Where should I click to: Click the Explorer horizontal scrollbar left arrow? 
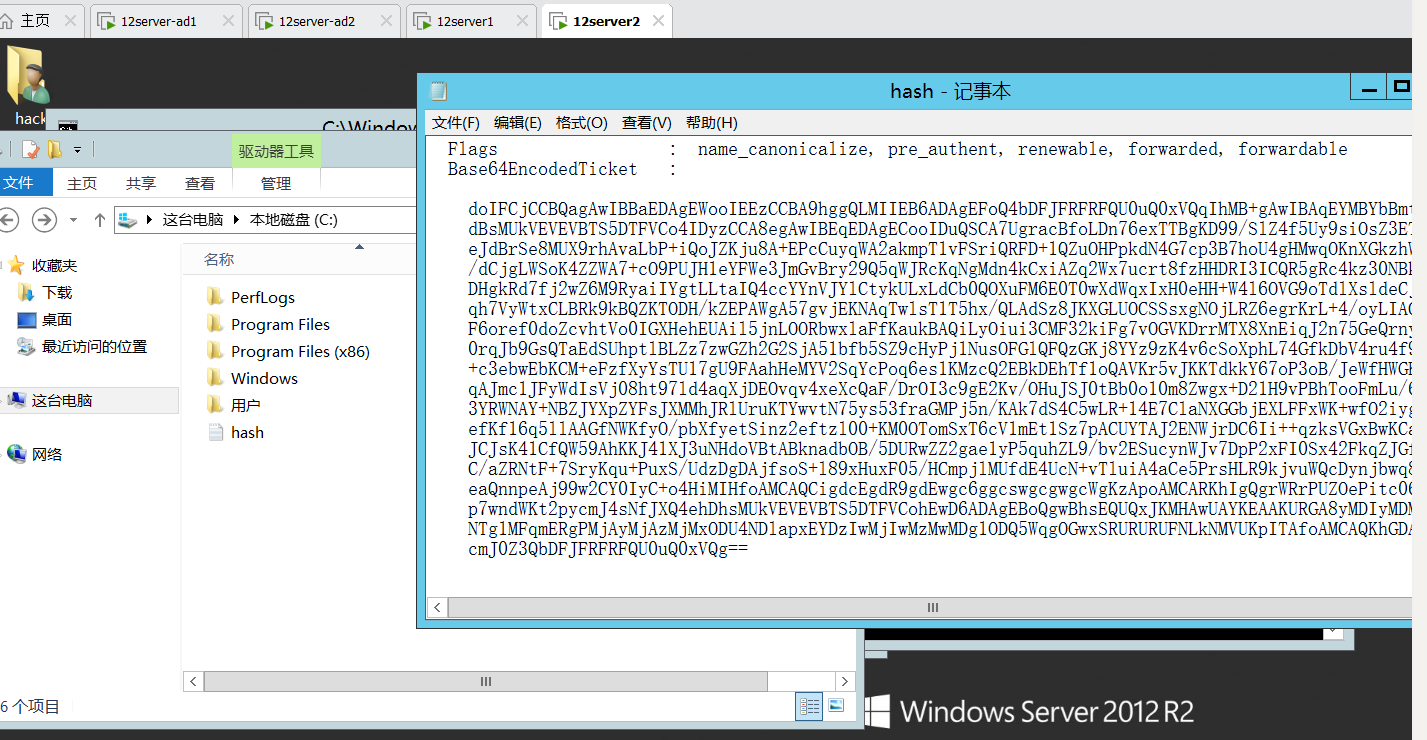[x=193, y=681]
